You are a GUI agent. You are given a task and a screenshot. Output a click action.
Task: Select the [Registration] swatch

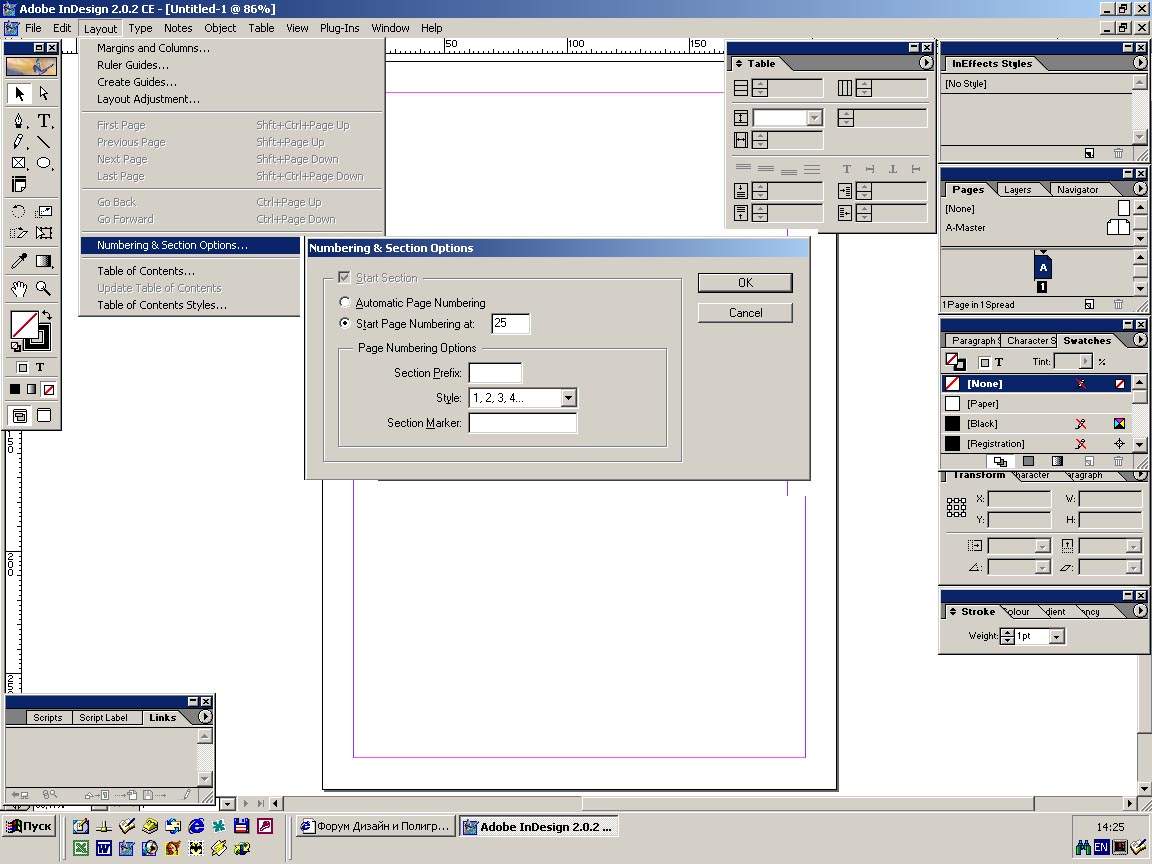click(x=1037, y=444)
